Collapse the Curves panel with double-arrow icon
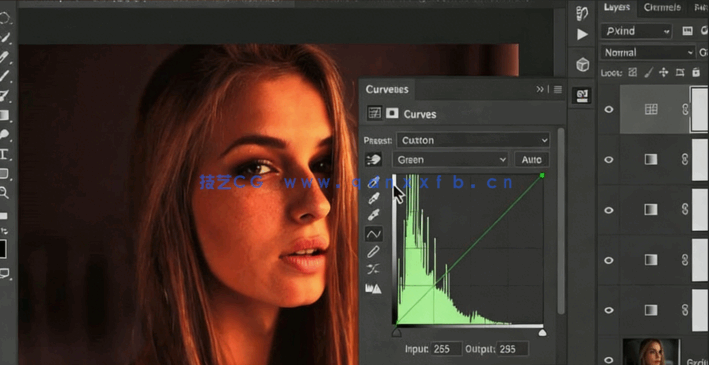 pos(540,89)
